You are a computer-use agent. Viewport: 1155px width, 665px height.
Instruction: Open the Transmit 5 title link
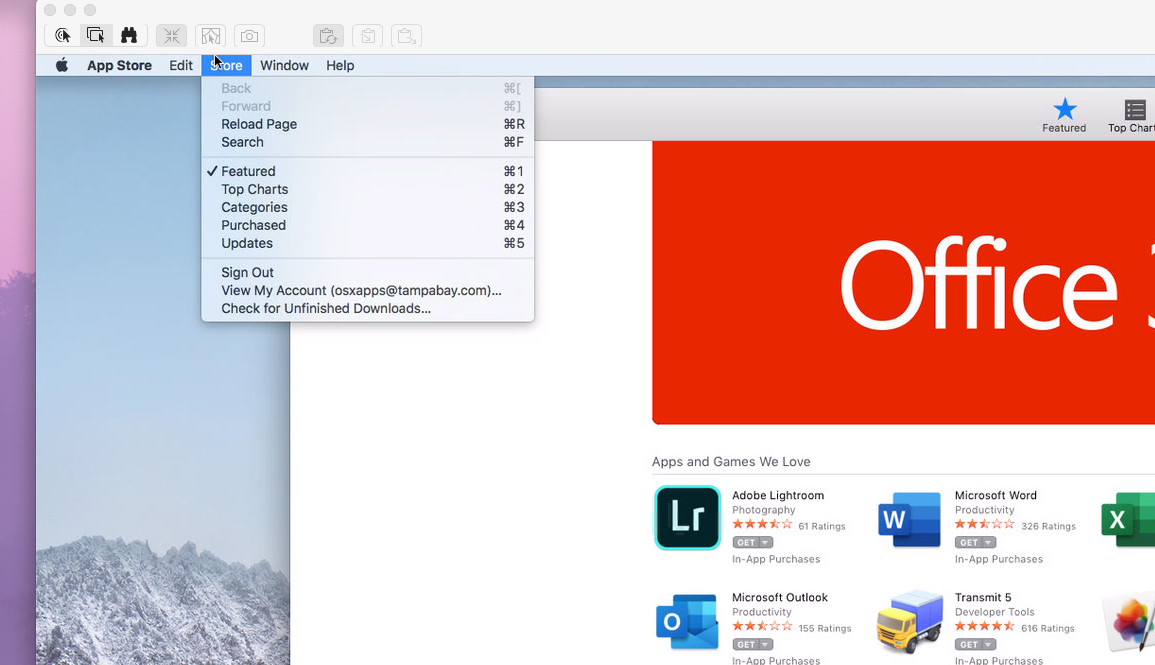point(983,597)
